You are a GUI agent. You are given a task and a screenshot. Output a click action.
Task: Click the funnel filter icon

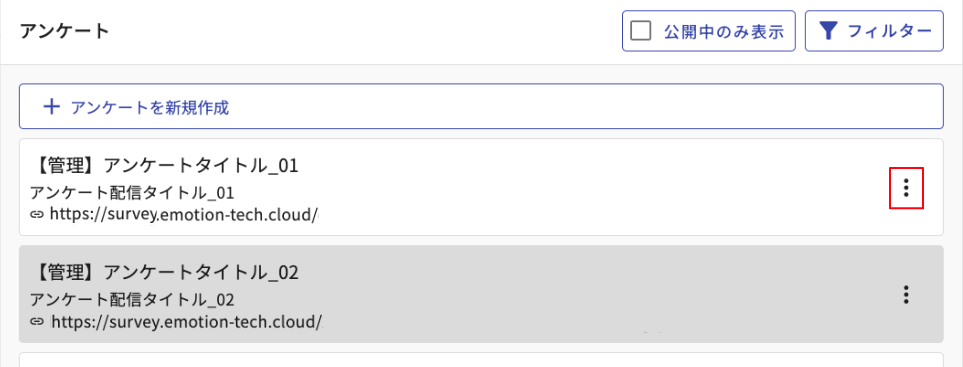point(830,31)
